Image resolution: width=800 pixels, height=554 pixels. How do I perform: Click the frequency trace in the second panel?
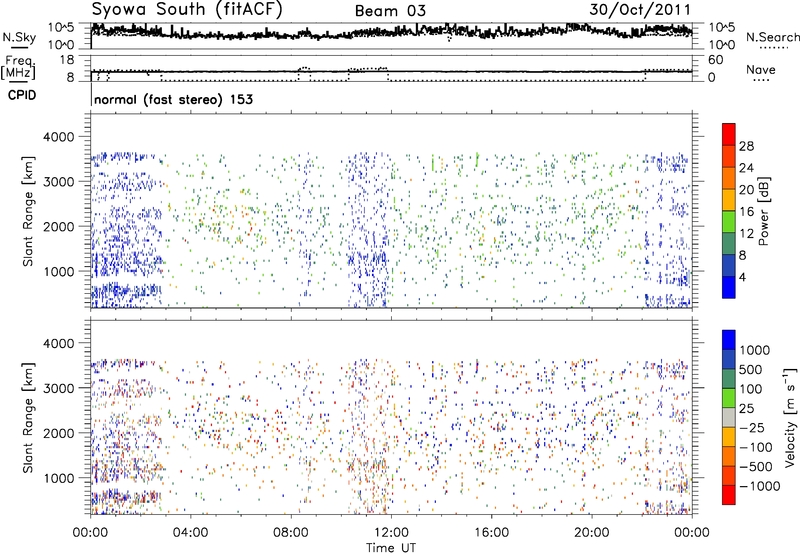point(391,71)
